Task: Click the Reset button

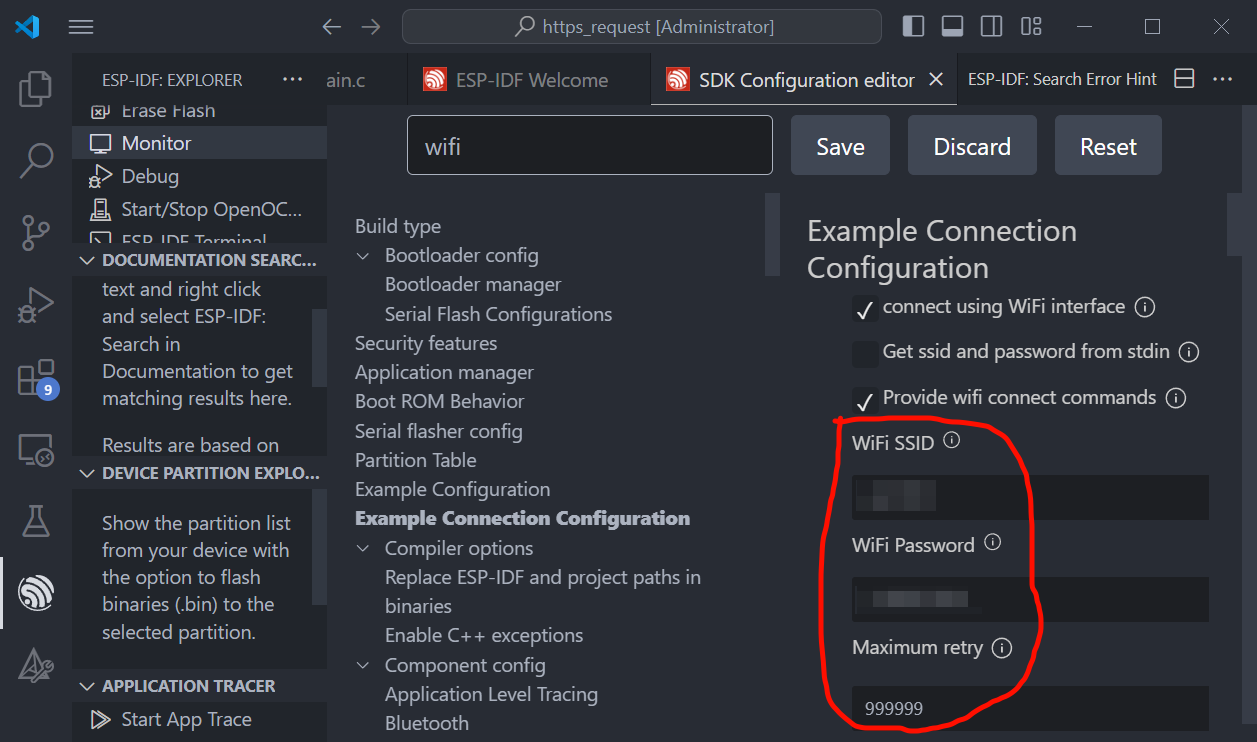Action: (1108, 146)
